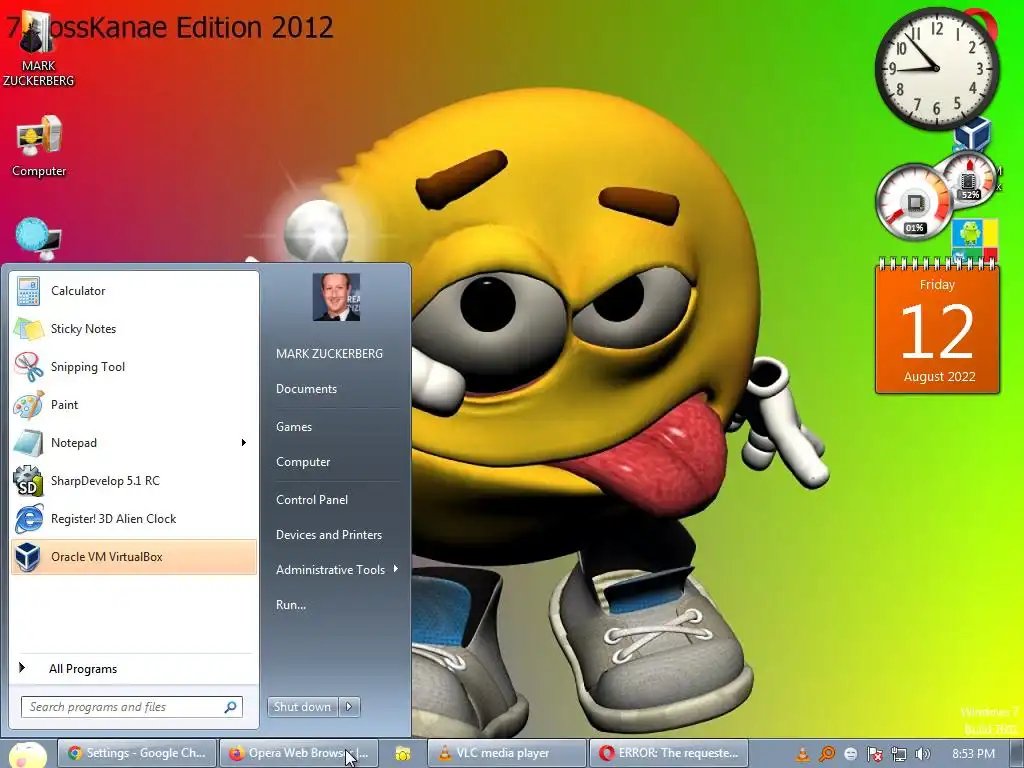The image size is (1024, 768).
Task: Click the 8:53 PM taskbar clock
Action: pos(973,754)
